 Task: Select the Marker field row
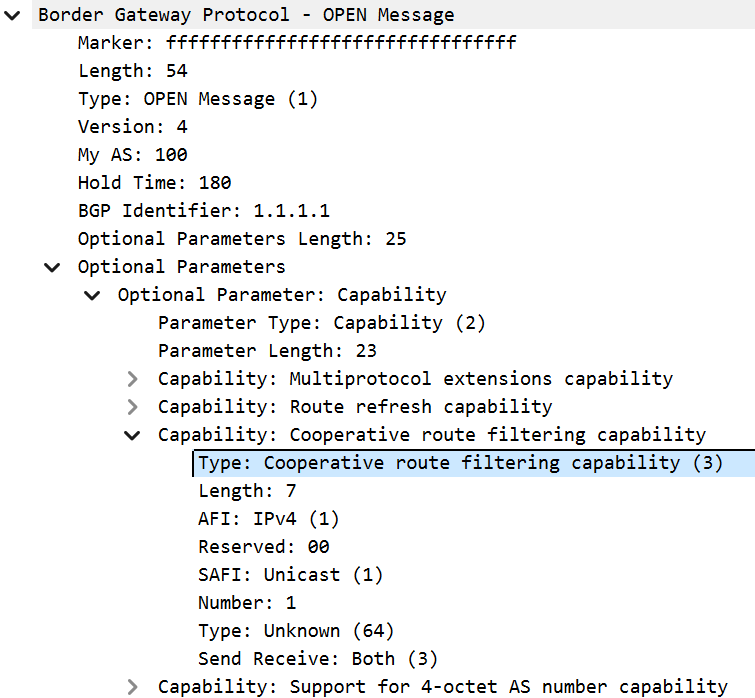pos(296,43)
